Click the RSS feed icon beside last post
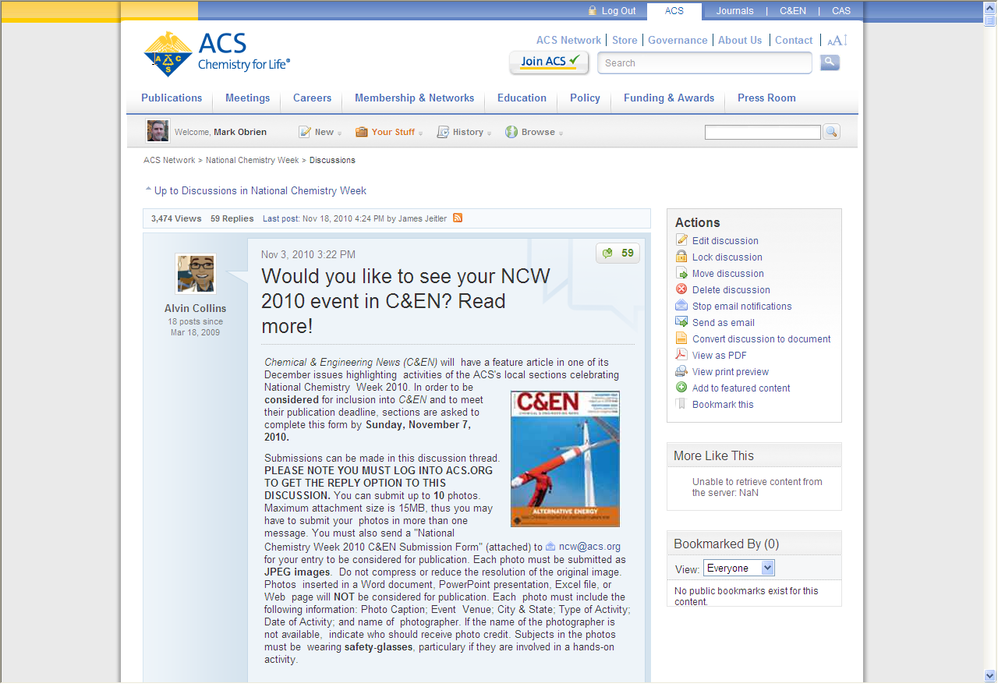Screen dimensions: 998x684 (x=458, y=218)
